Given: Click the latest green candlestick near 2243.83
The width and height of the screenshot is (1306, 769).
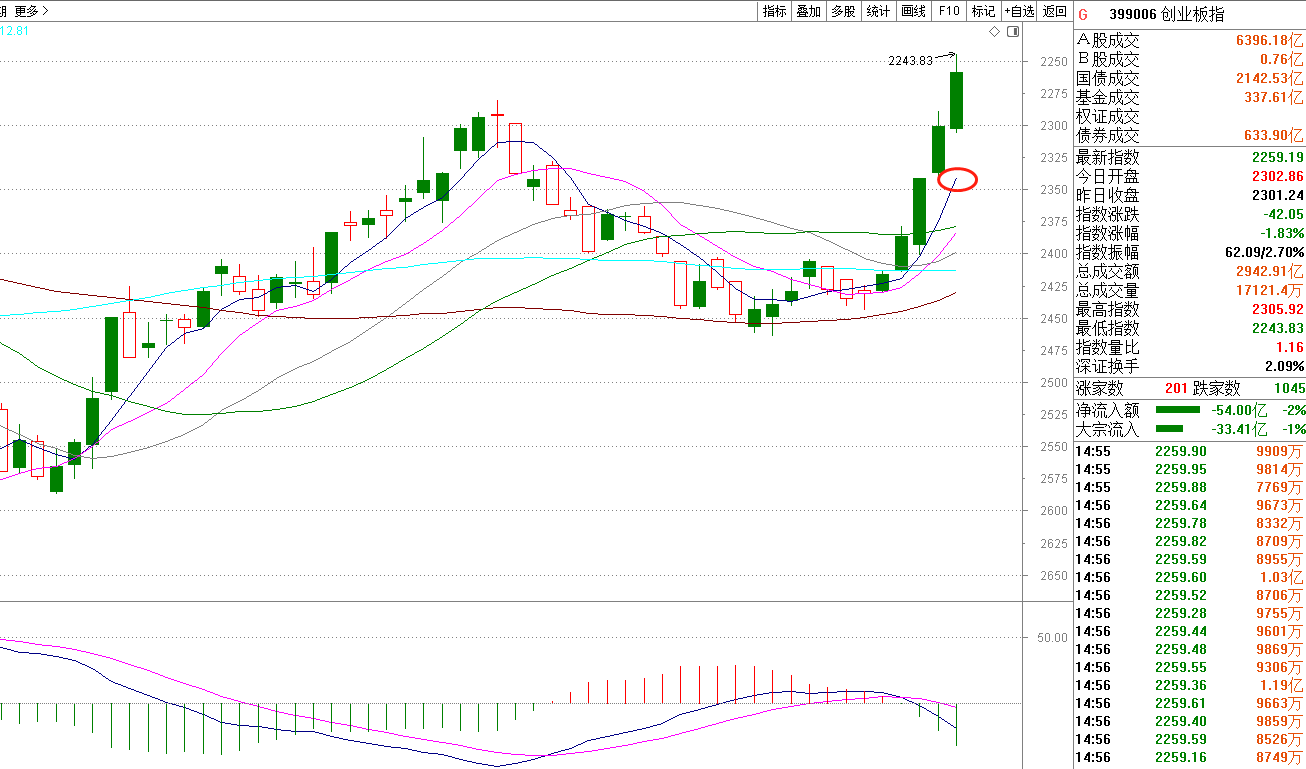Looking at the screenshot, I should (957, 100).
